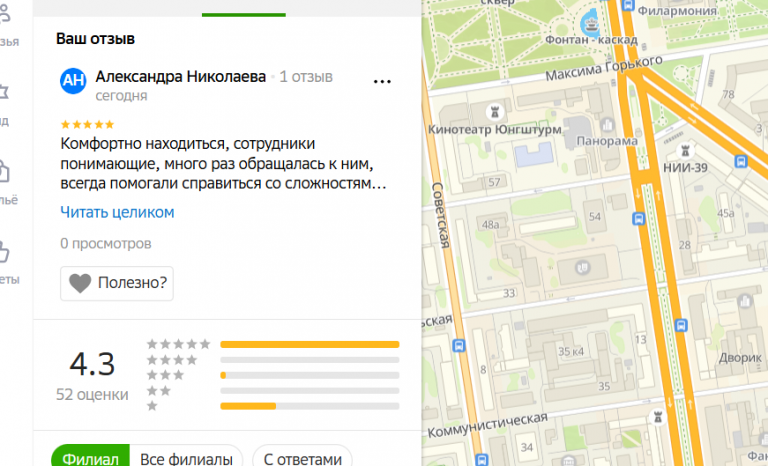Screen dimensions: 768x466
Task: Click the bus stop icon next to house 54
Action: pos(638,219)
